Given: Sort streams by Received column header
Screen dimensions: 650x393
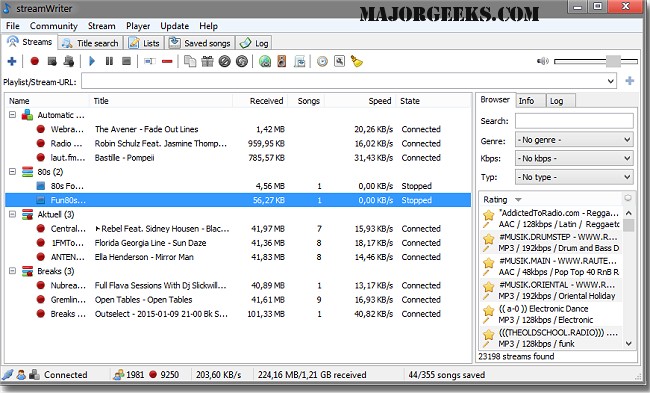Looking at the screenshot, I should (x=260, y=101).
